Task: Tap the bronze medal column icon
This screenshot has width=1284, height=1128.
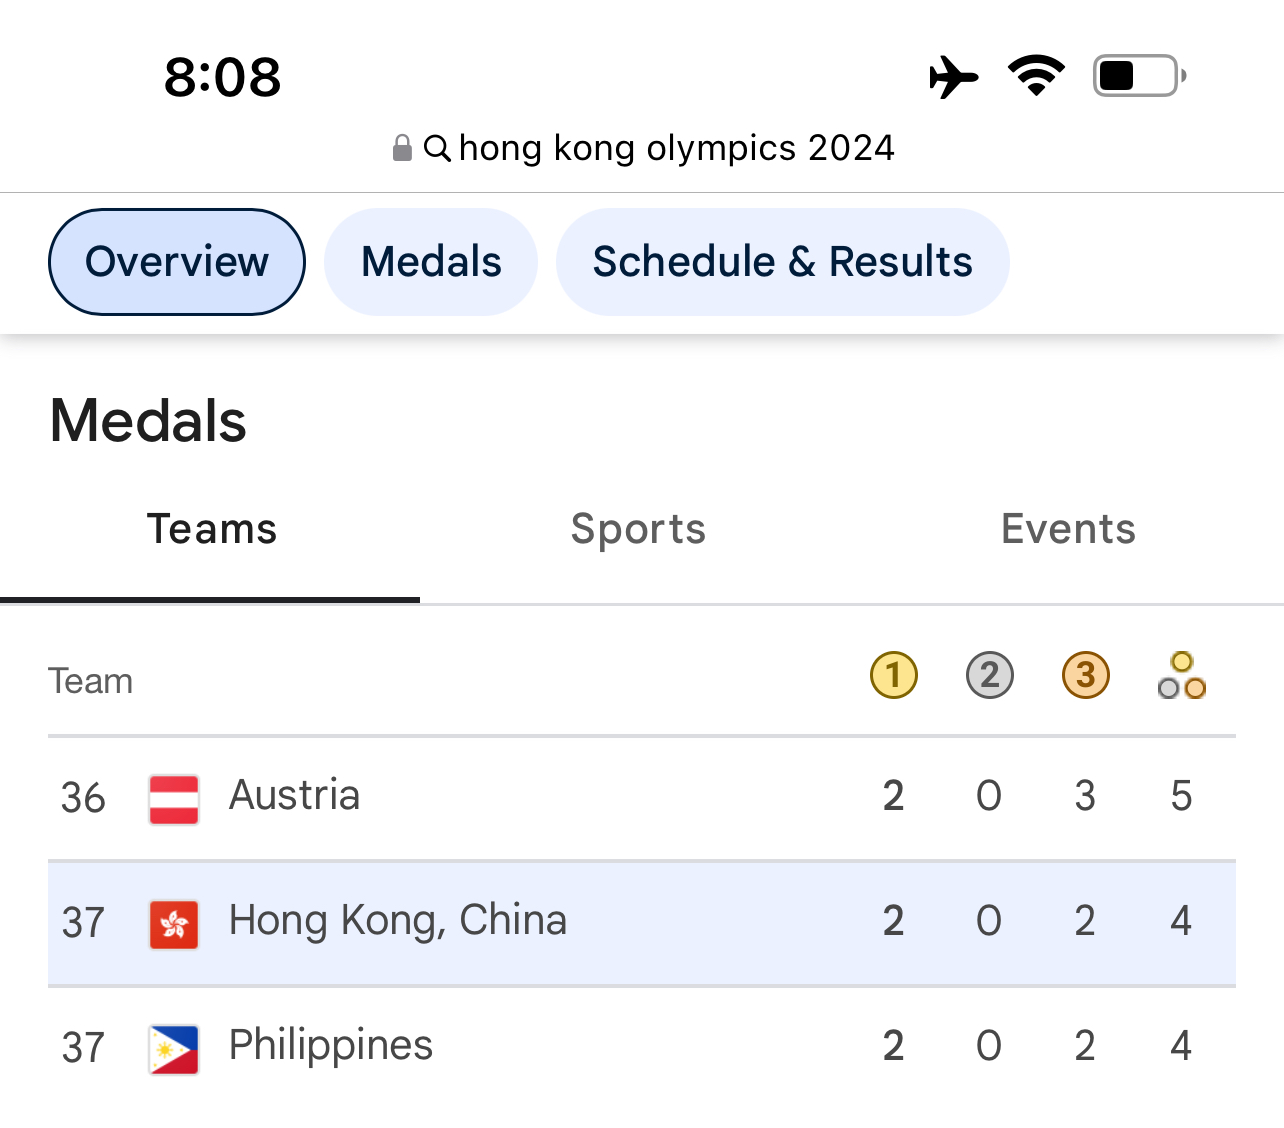Action: coord(1085,675)
